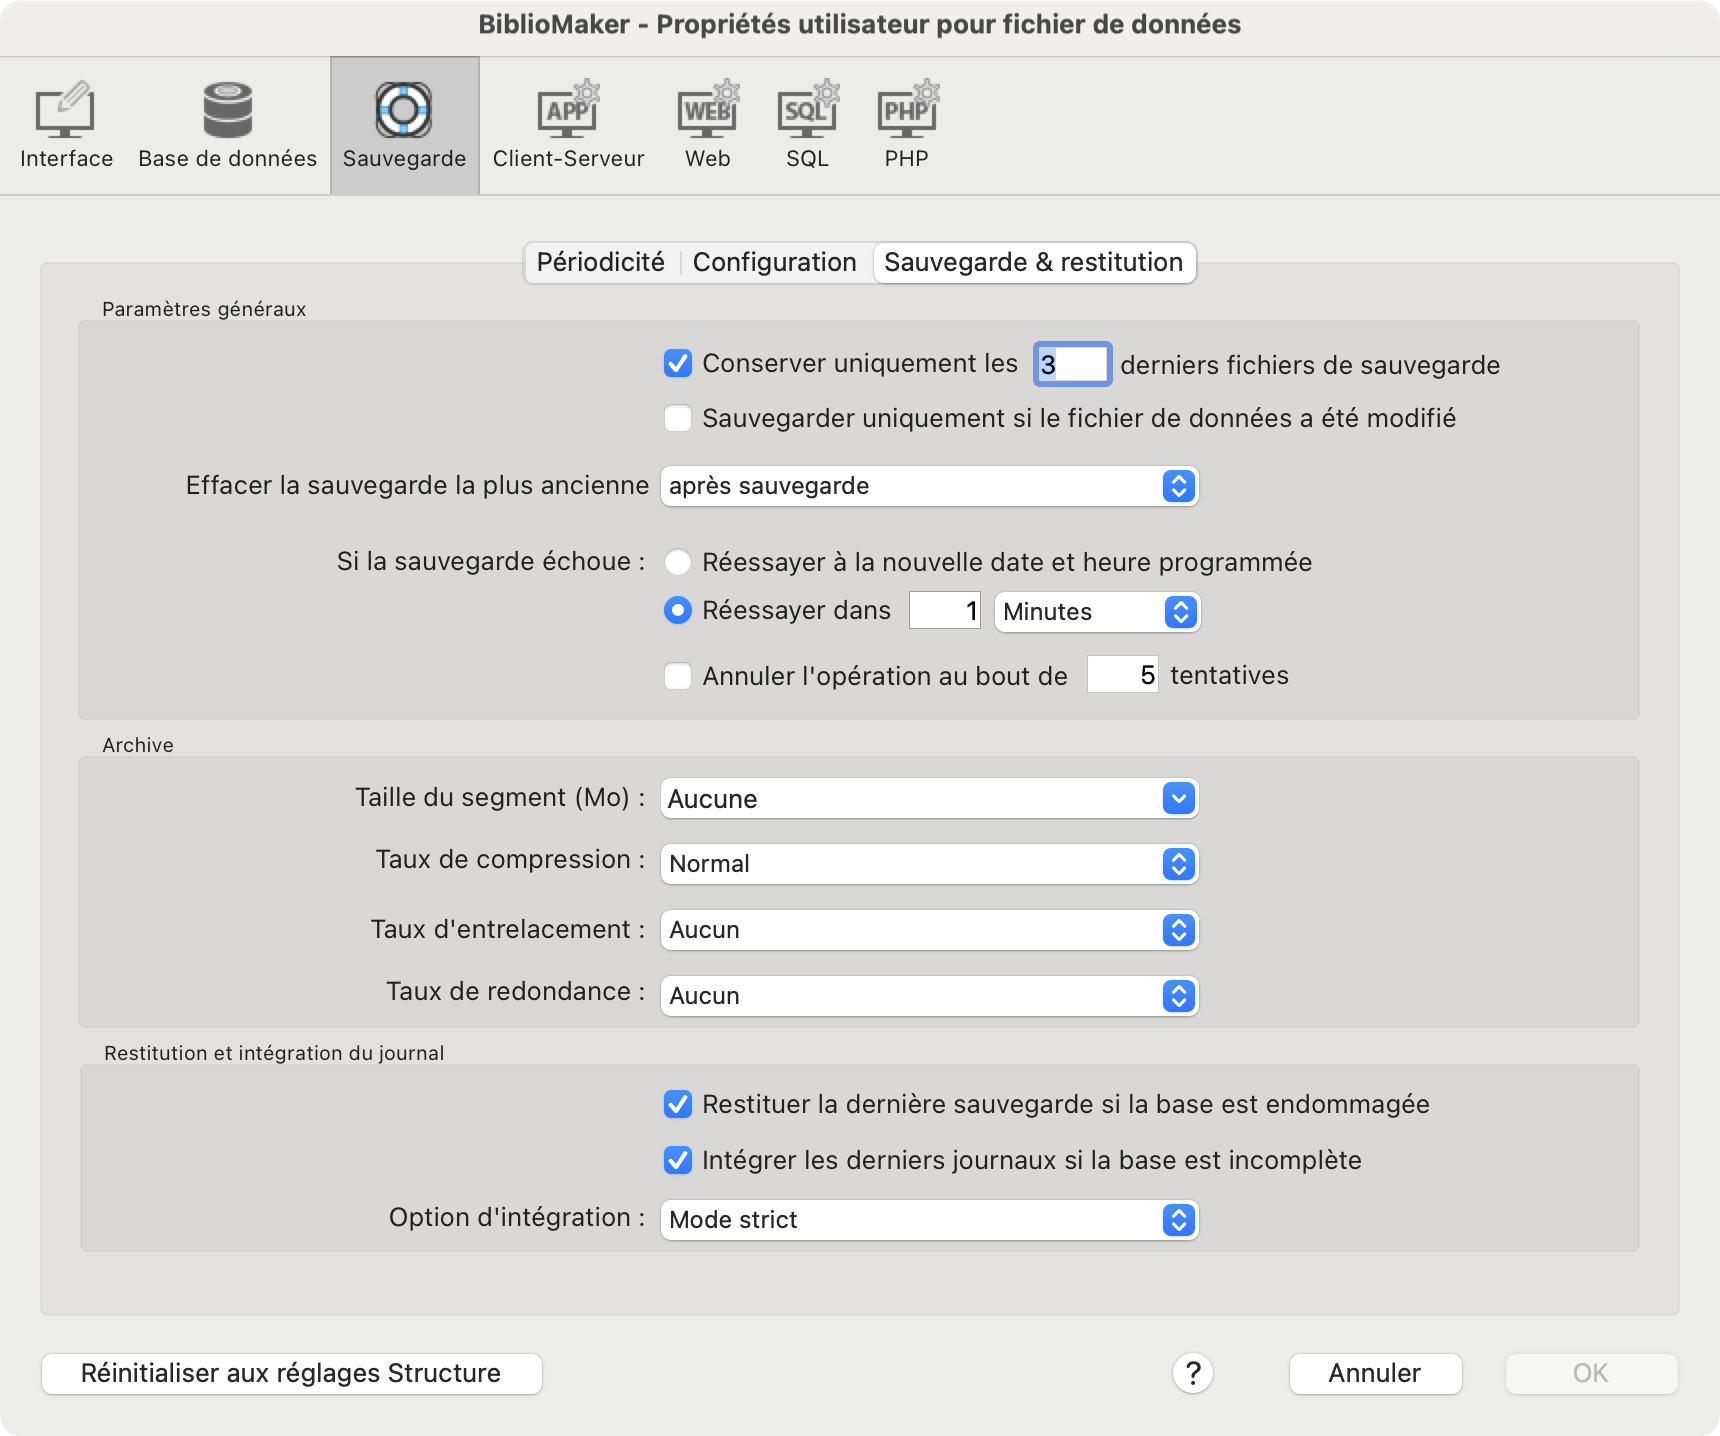Open the Taux d'entrelacement dropdown
Viewport: 1720px width, 1436px height.
click(x=929, y=930)
